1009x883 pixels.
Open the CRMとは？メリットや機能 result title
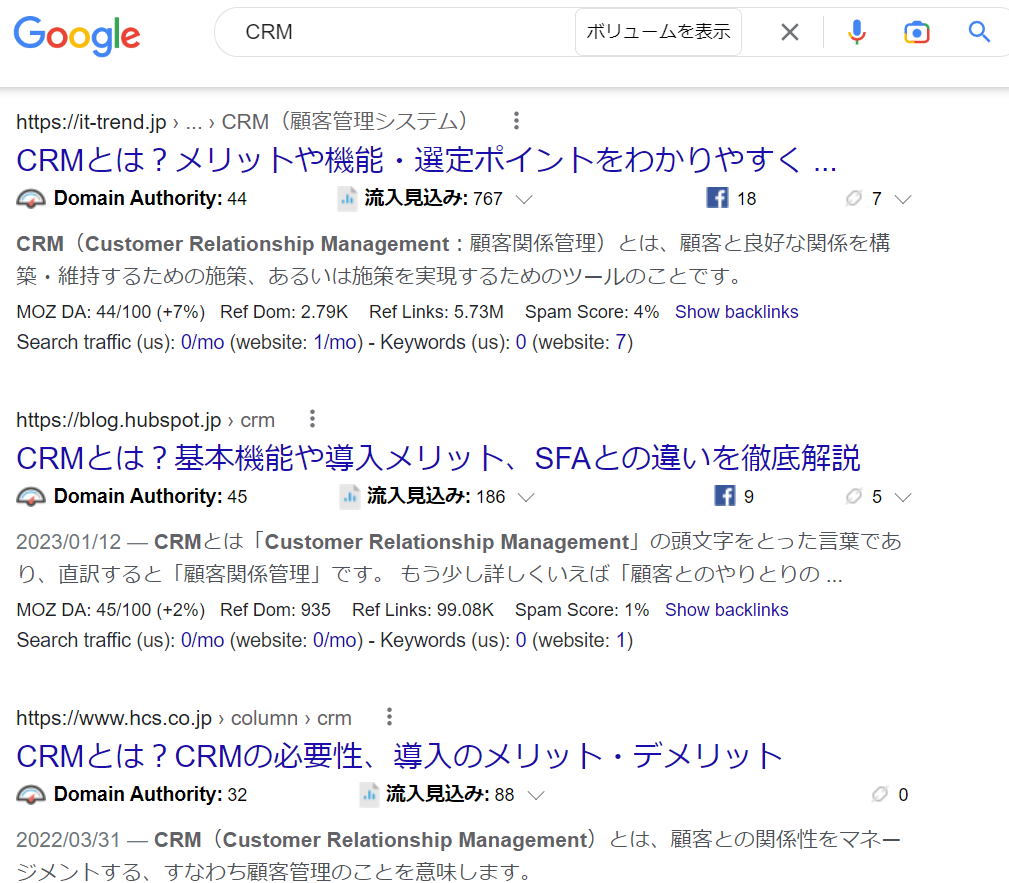426,160
